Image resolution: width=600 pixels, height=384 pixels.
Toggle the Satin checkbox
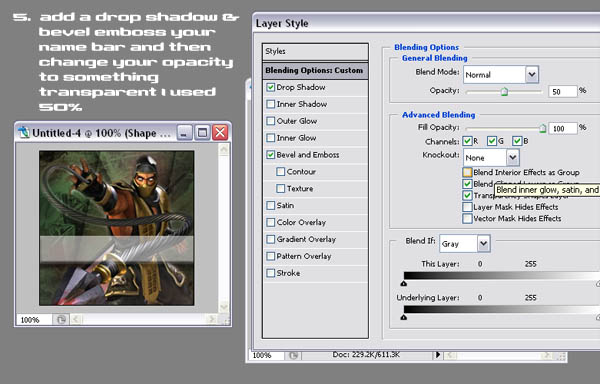point(271,205)
